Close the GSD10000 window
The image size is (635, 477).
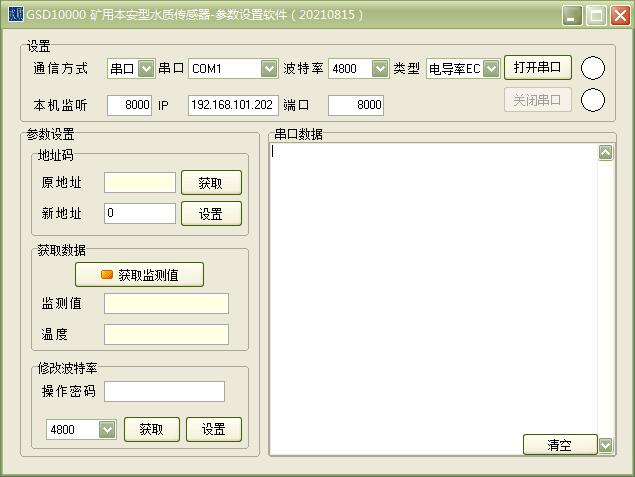point(620,16)
